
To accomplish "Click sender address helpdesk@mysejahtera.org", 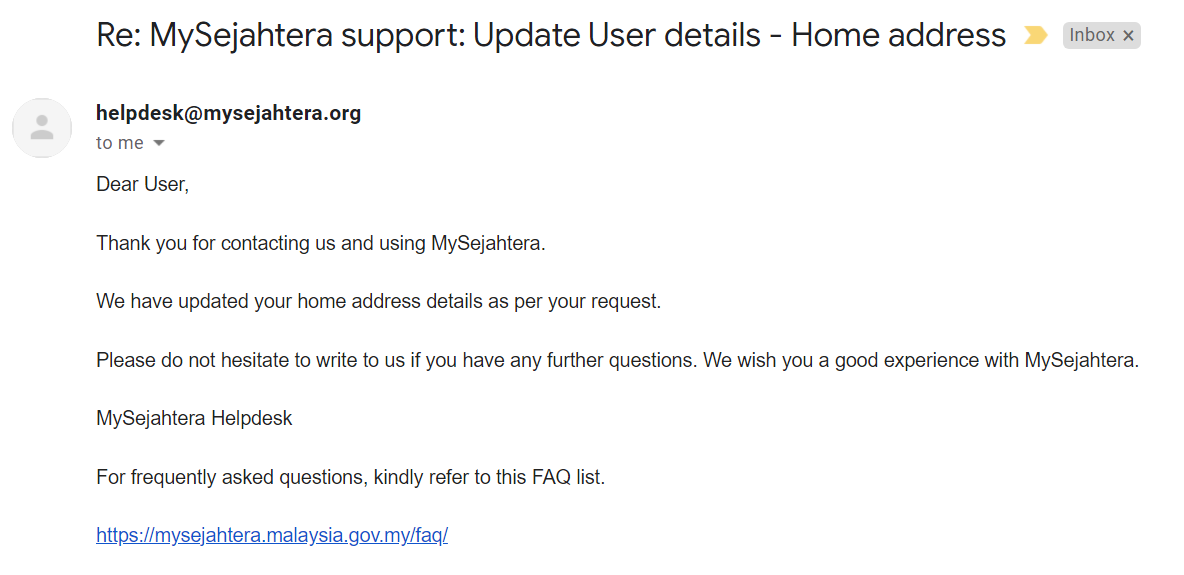I will click(x=228, y=113).
